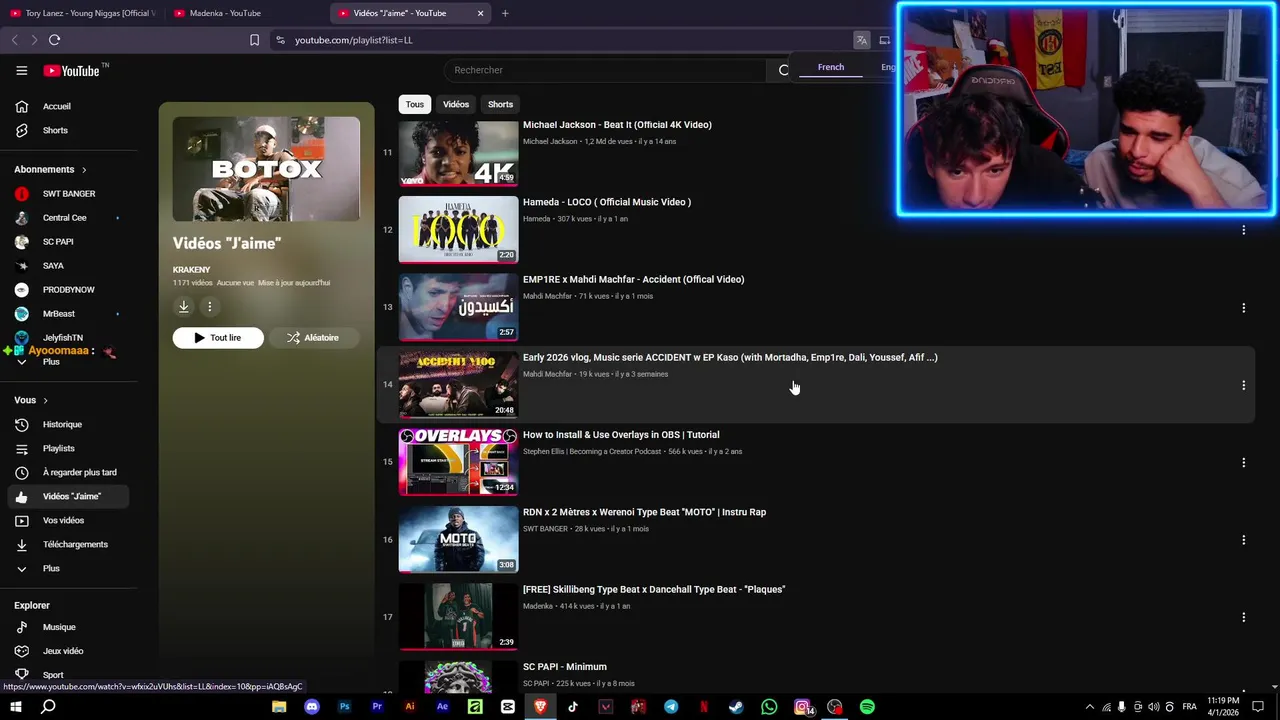
Task: Click the bookmark icon in address bar
Action: pyautogui.click(x=254, y=40)
